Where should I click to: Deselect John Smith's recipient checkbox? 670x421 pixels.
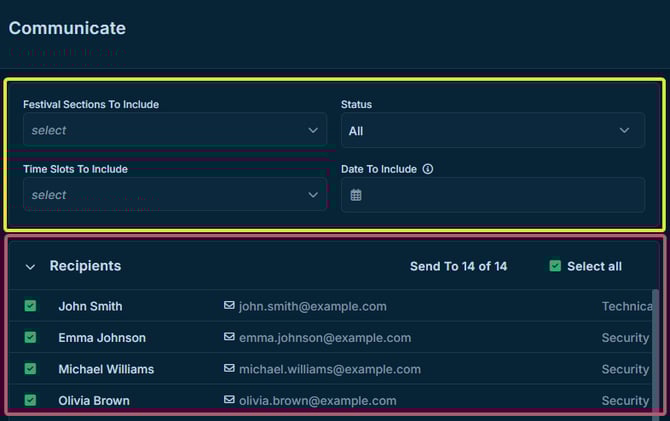click(30, 306)
